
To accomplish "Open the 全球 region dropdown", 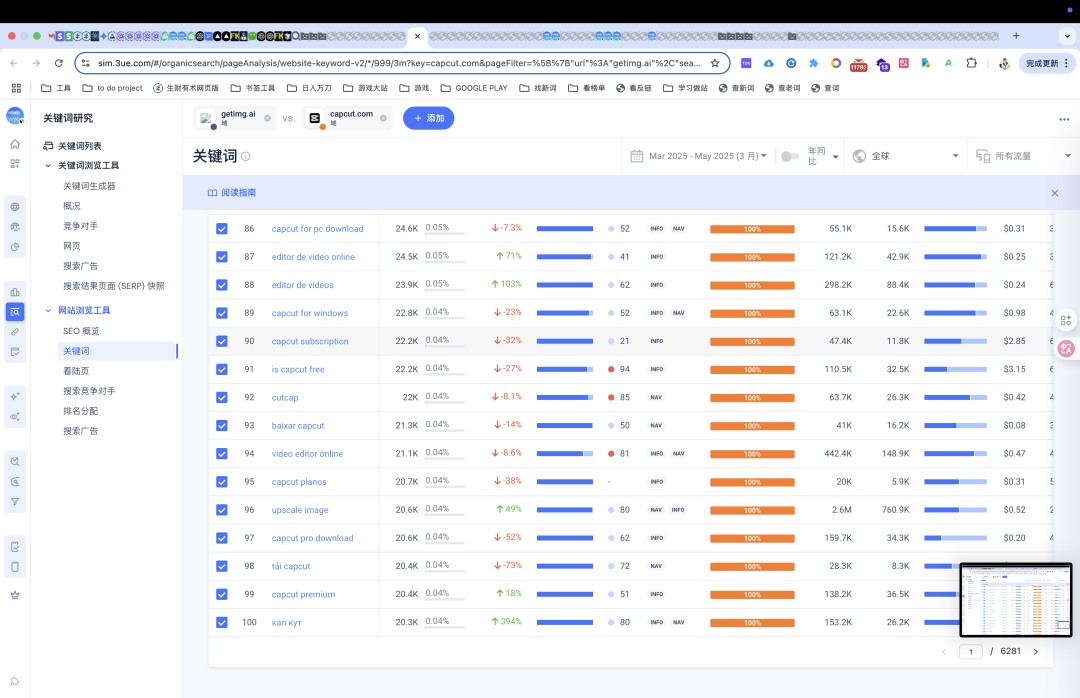I will coord(905,156).
